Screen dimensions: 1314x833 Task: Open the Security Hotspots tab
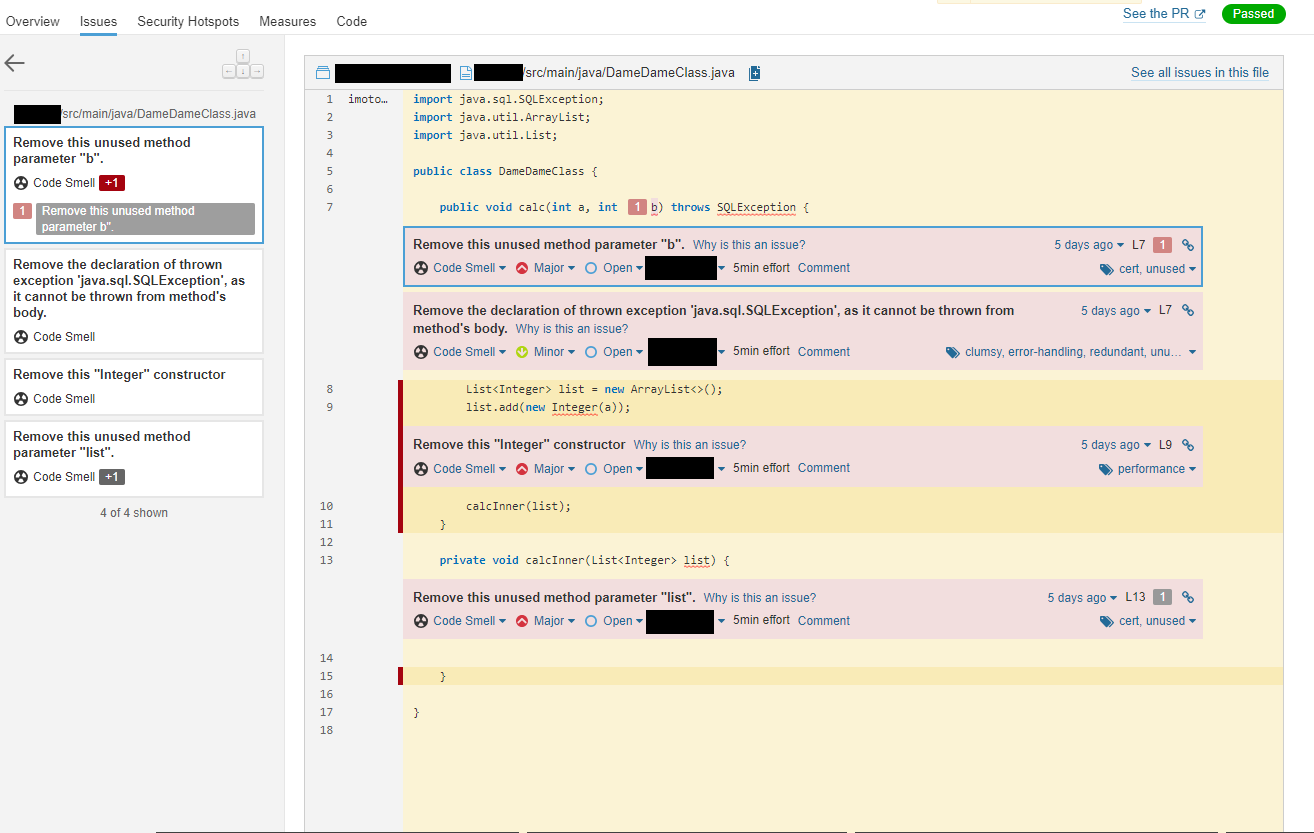coord(188,20)
